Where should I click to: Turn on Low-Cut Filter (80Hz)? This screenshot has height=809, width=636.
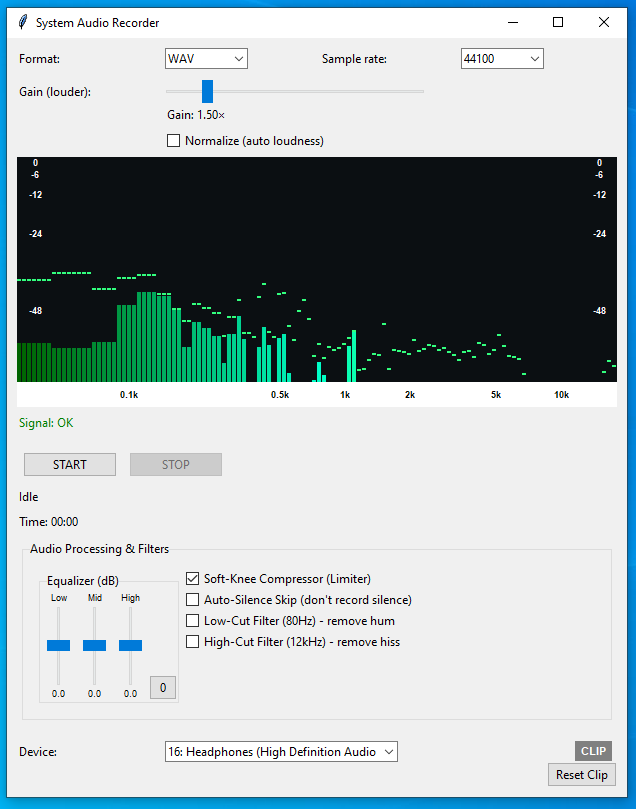pos(193,621)
